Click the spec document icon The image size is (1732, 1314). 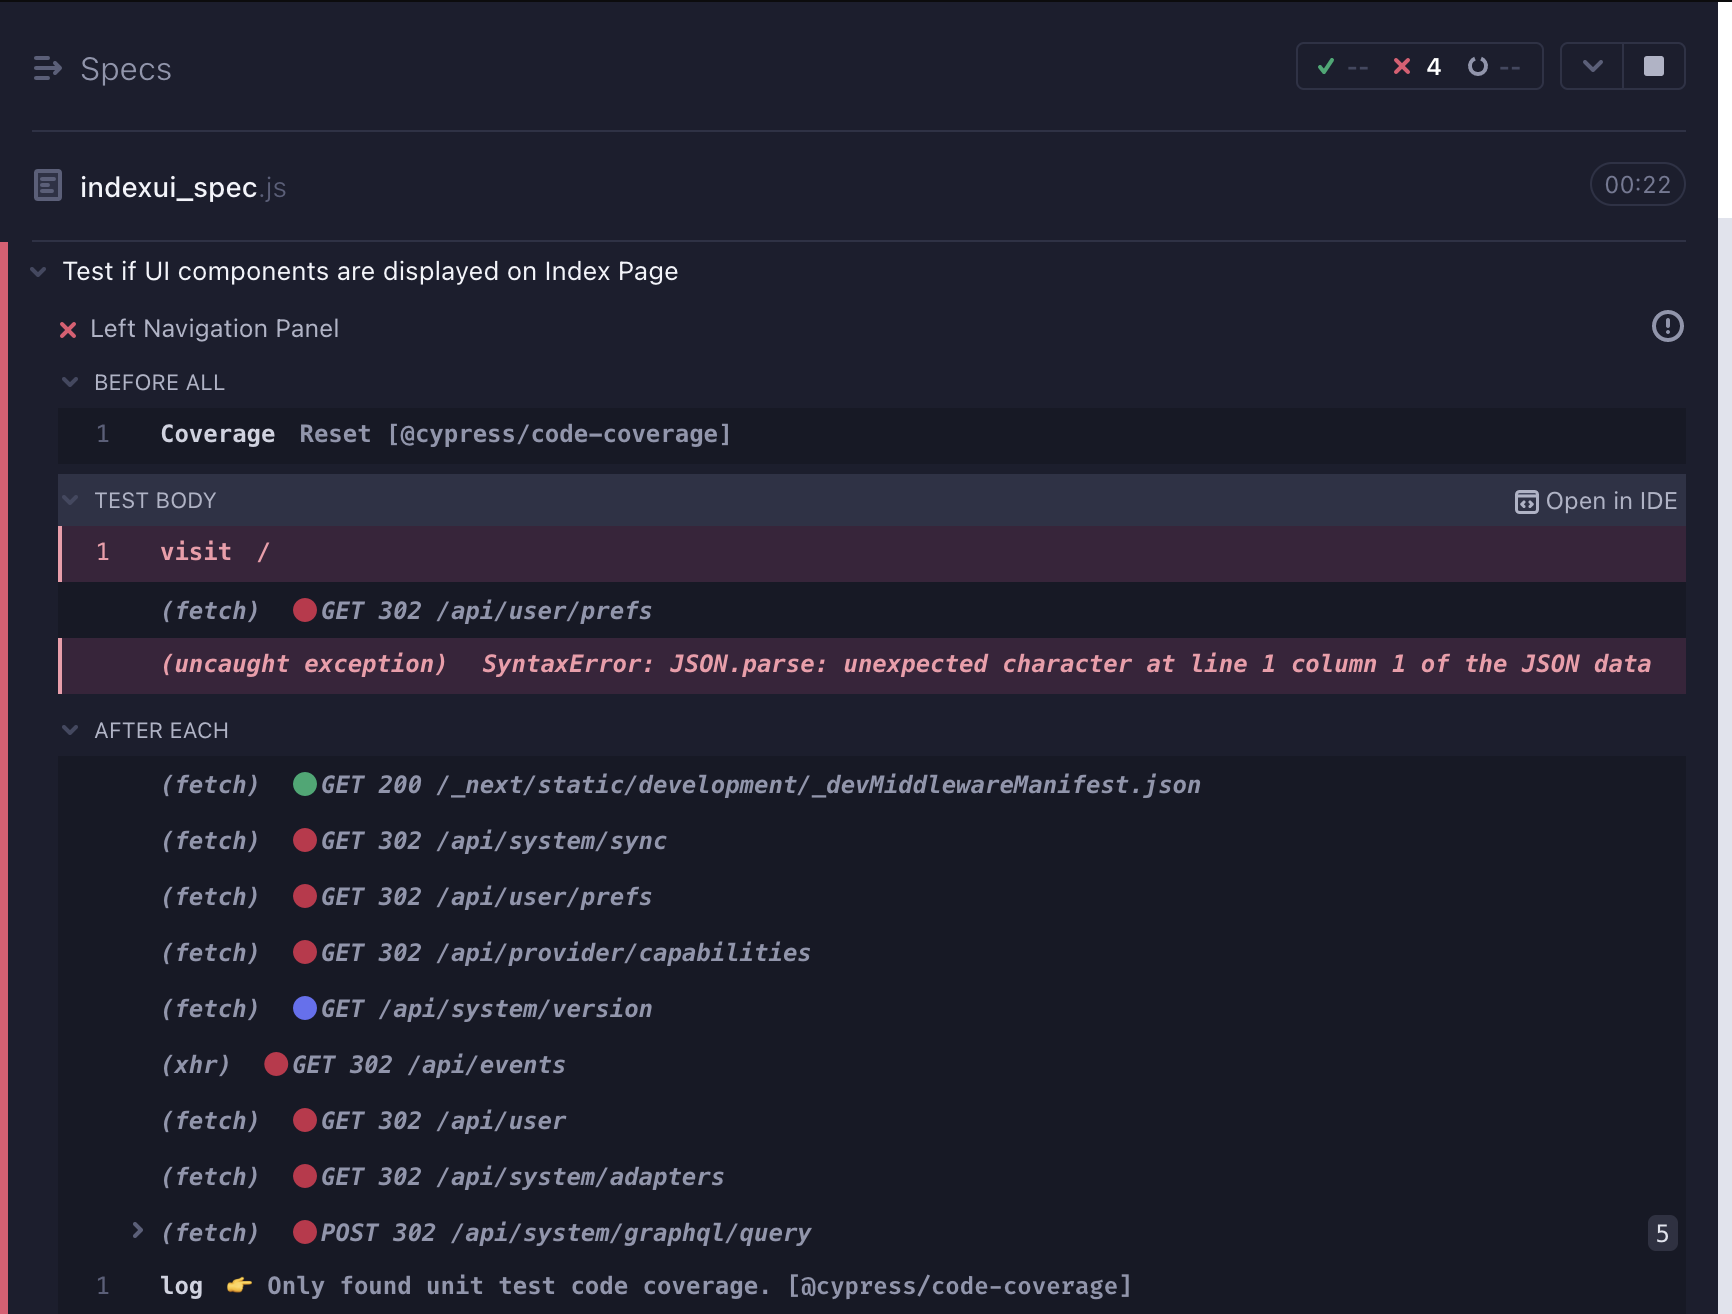(x=48, y=185)
